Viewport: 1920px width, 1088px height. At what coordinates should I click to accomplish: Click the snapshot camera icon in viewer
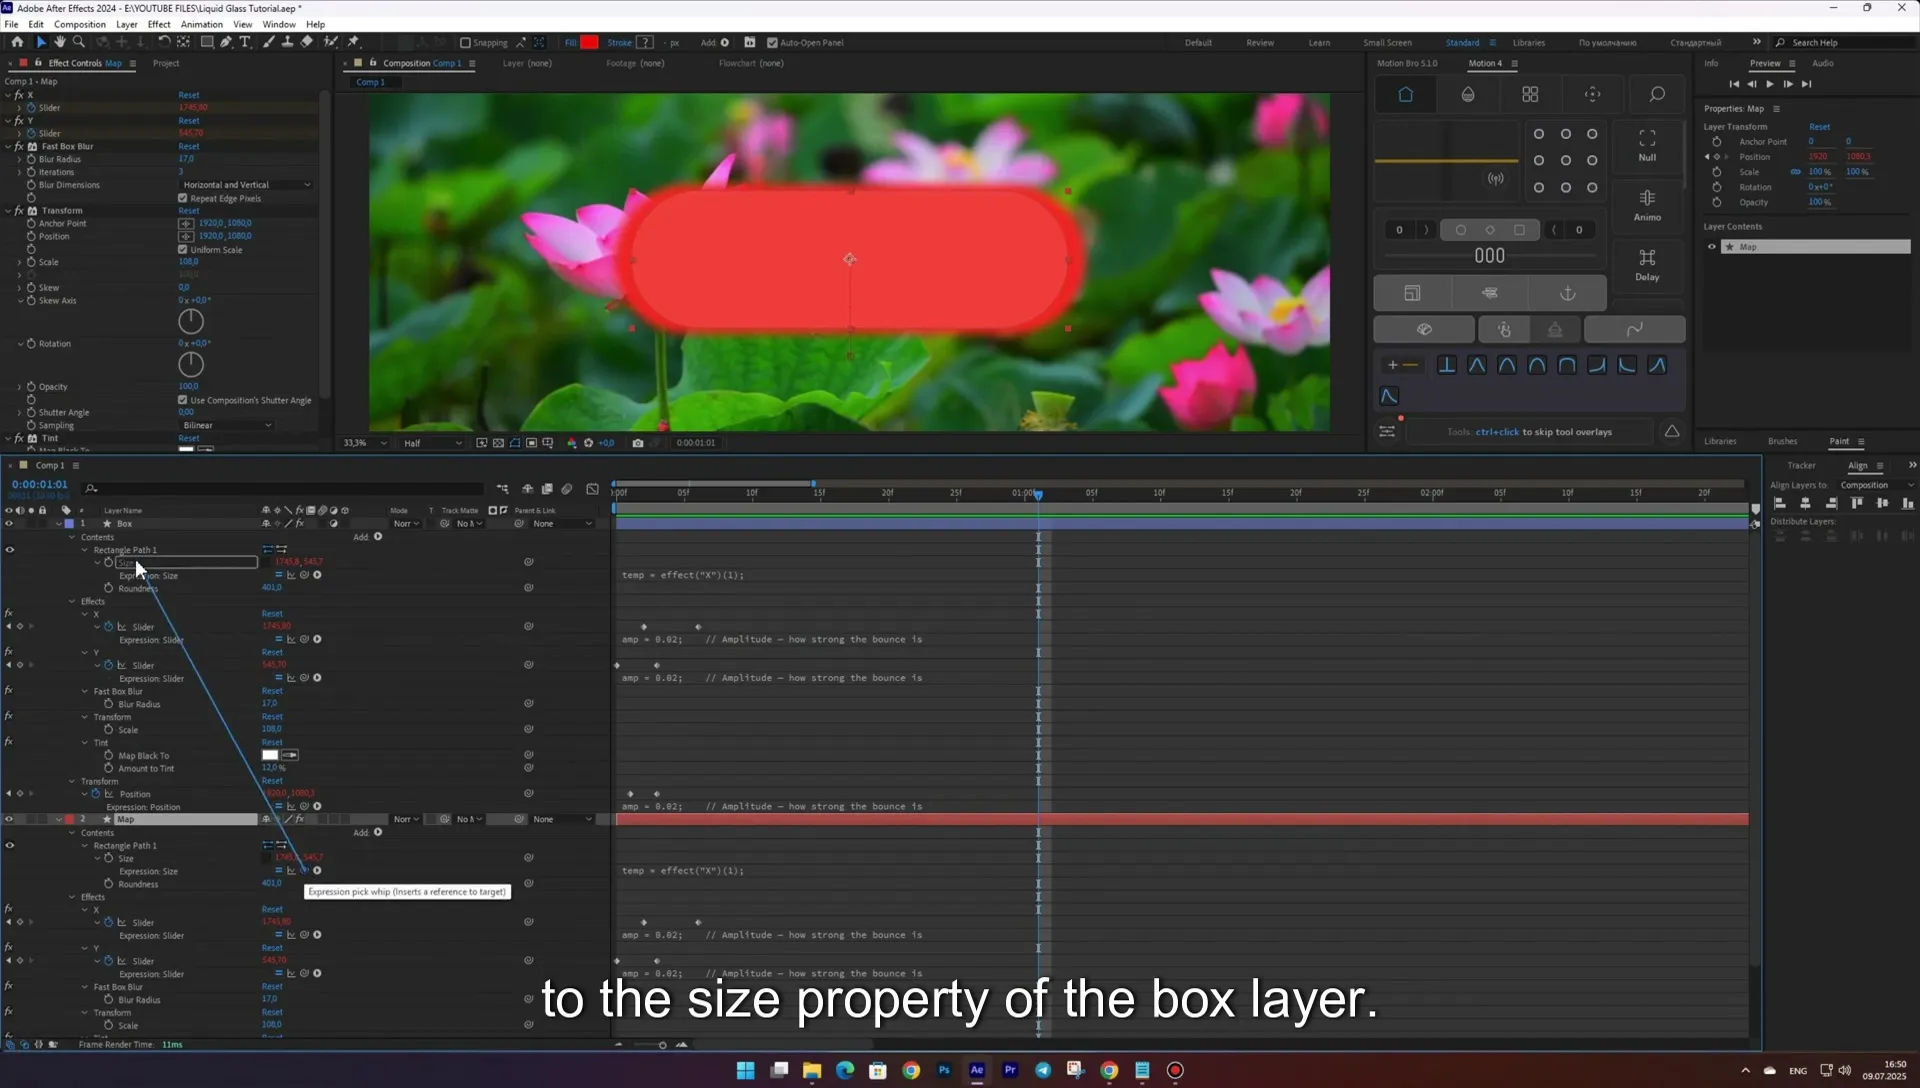[x=638, y=443]
